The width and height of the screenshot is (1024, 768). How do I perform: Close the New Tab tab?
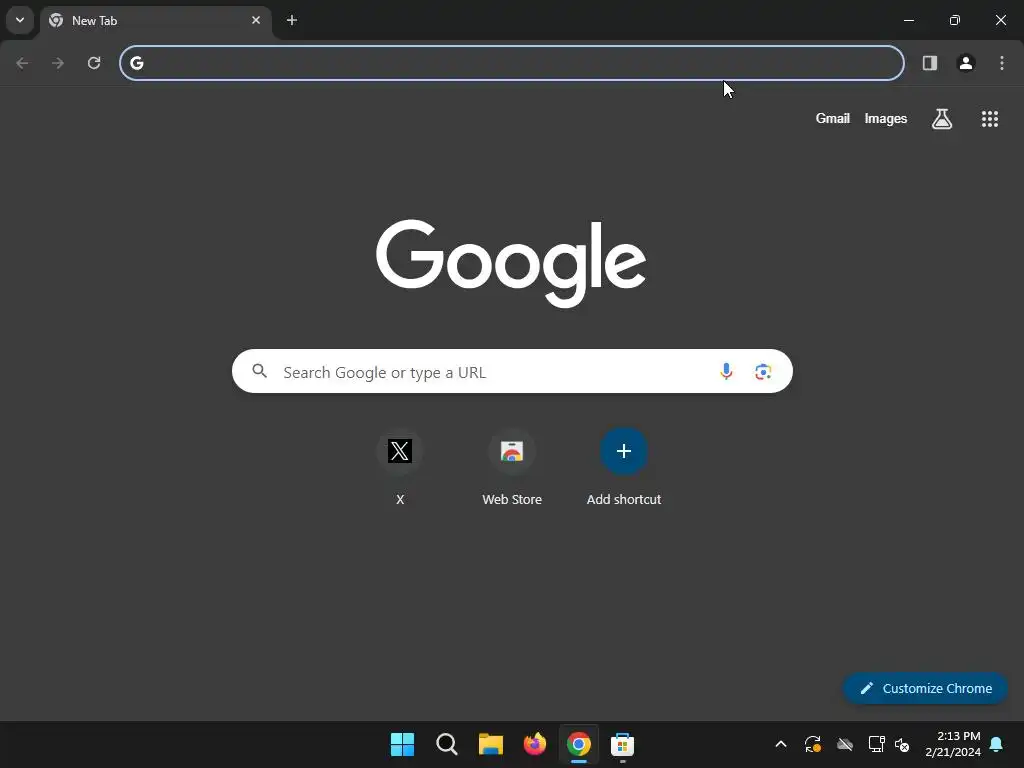click(x=256, y=20)
